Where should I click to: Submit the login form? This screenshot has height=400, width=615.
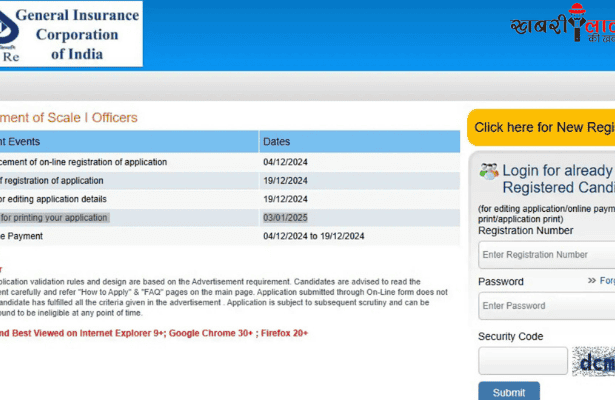[x=509, y=391]
